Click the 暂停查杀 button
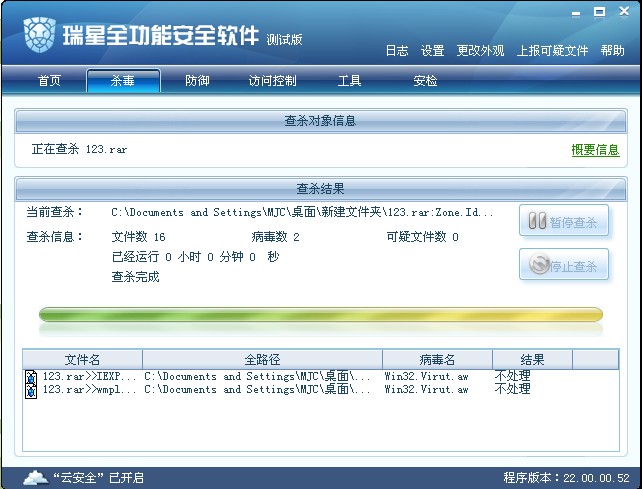 [564, 221]
